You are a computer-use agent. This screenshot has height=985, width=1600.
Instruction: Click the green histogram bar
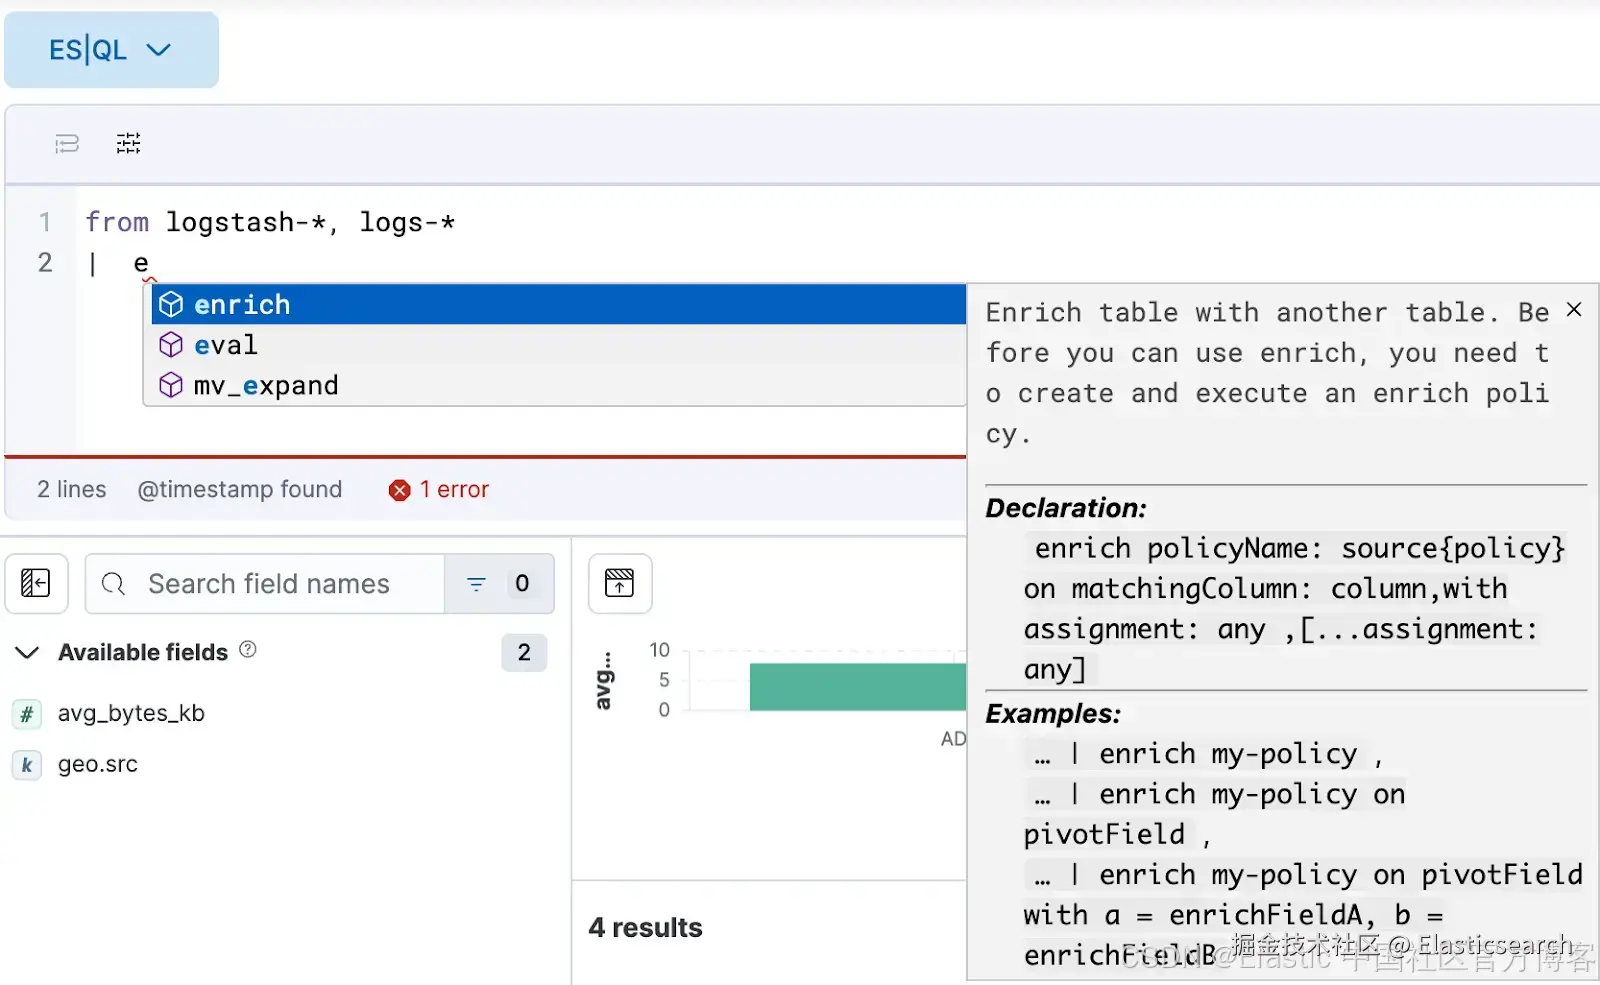coord(856,687)
